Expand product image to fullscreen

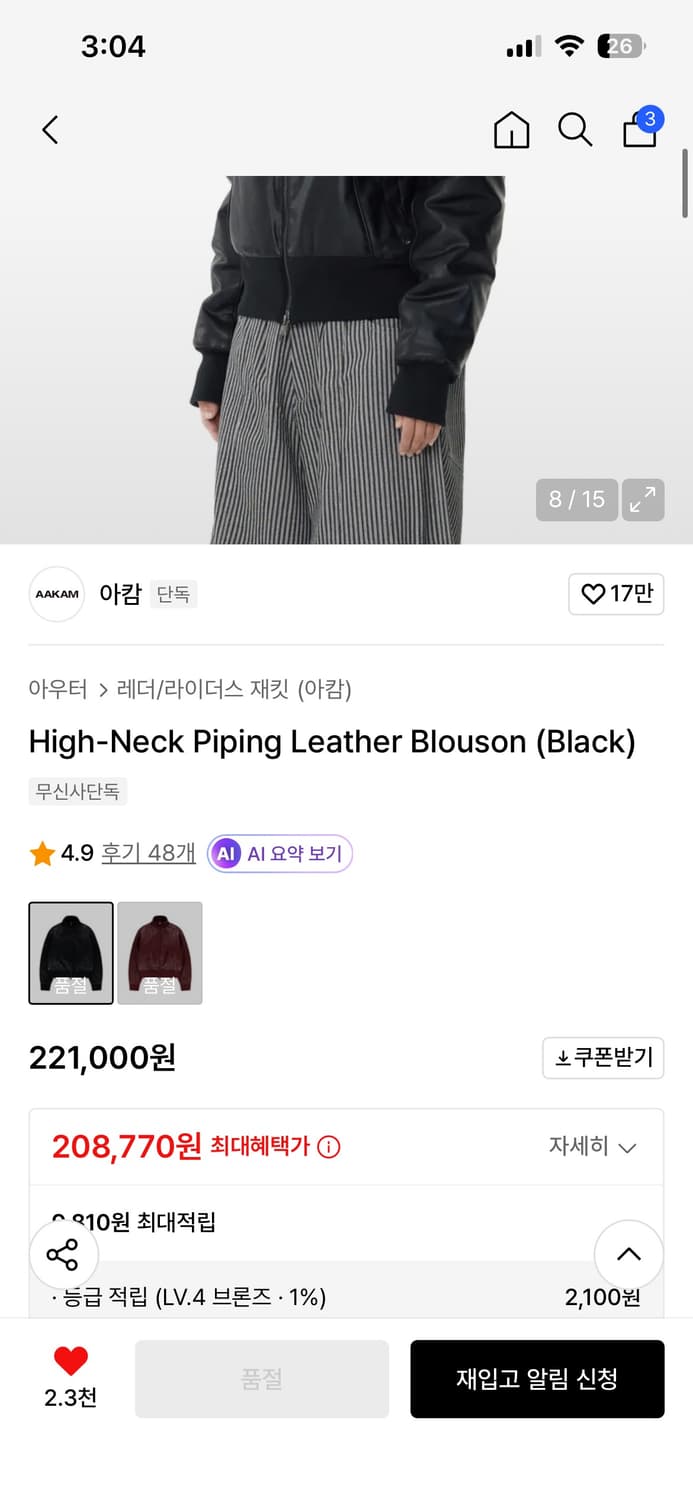click(642, 499)
